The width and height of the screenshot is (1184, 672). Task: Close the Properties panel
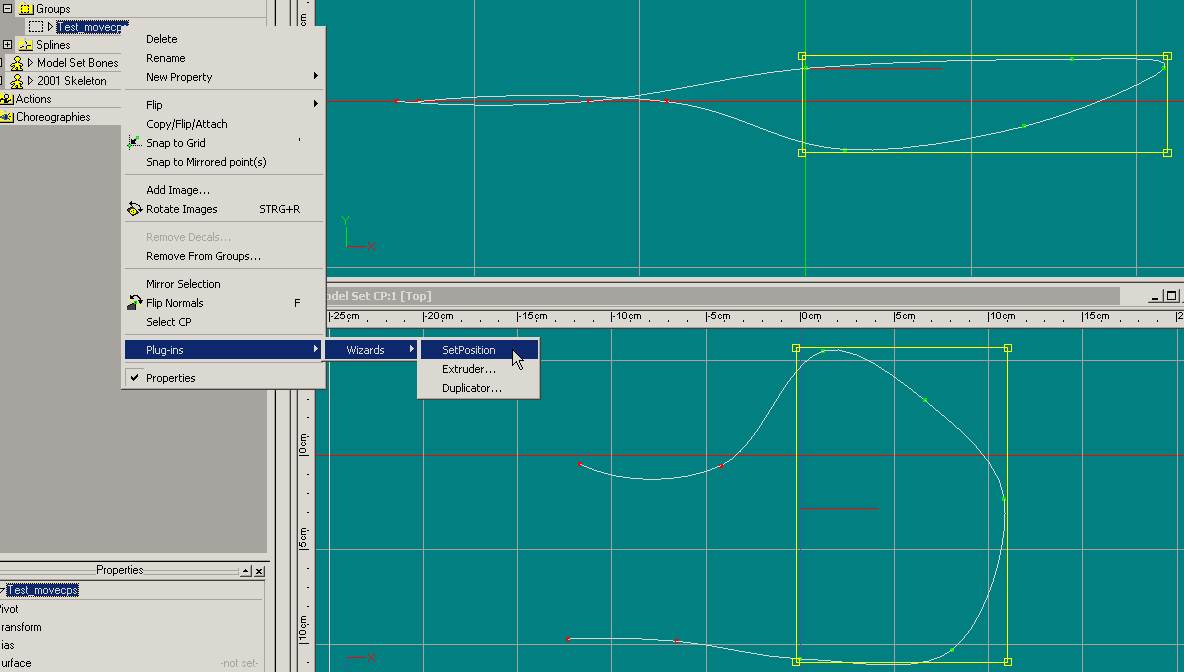[x=259, y=571]
